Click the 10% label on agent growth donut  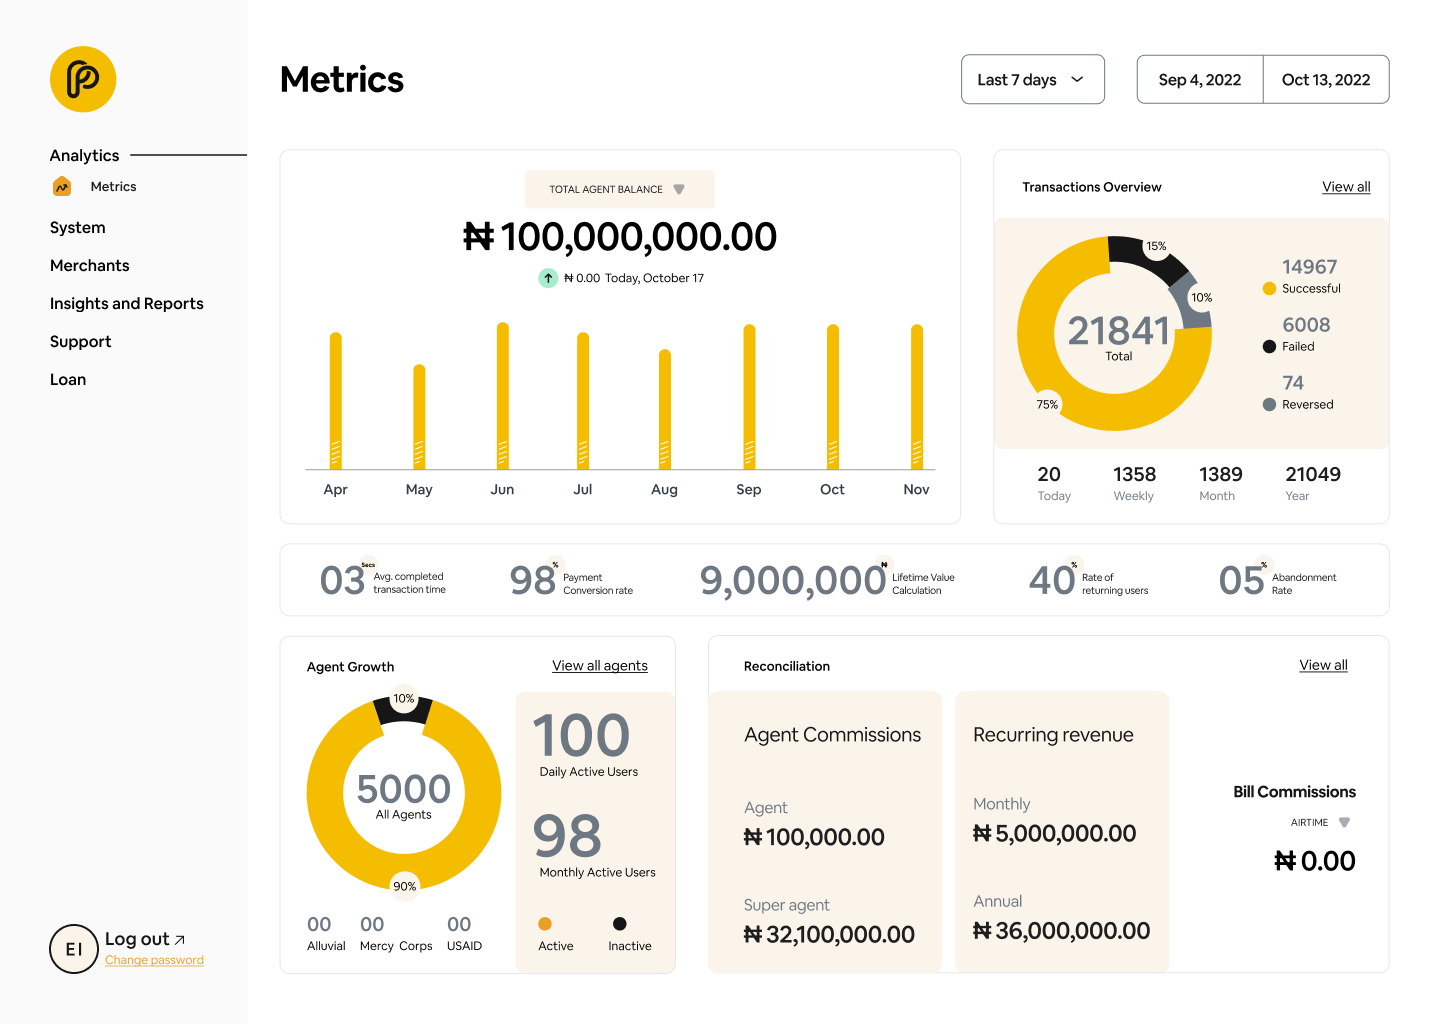pyautogui.click(x=404, y=699)
